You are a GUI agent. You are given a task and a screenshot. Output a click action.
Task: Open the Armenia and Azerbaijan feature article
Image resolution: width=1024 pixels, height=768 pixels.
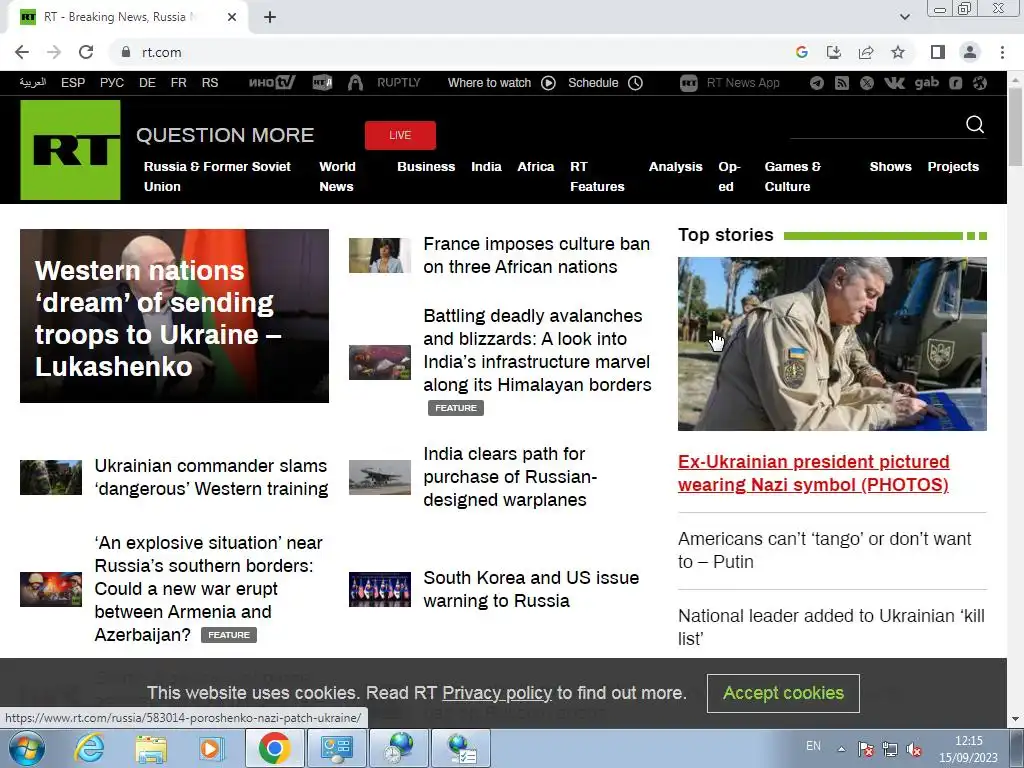point(208,588)
